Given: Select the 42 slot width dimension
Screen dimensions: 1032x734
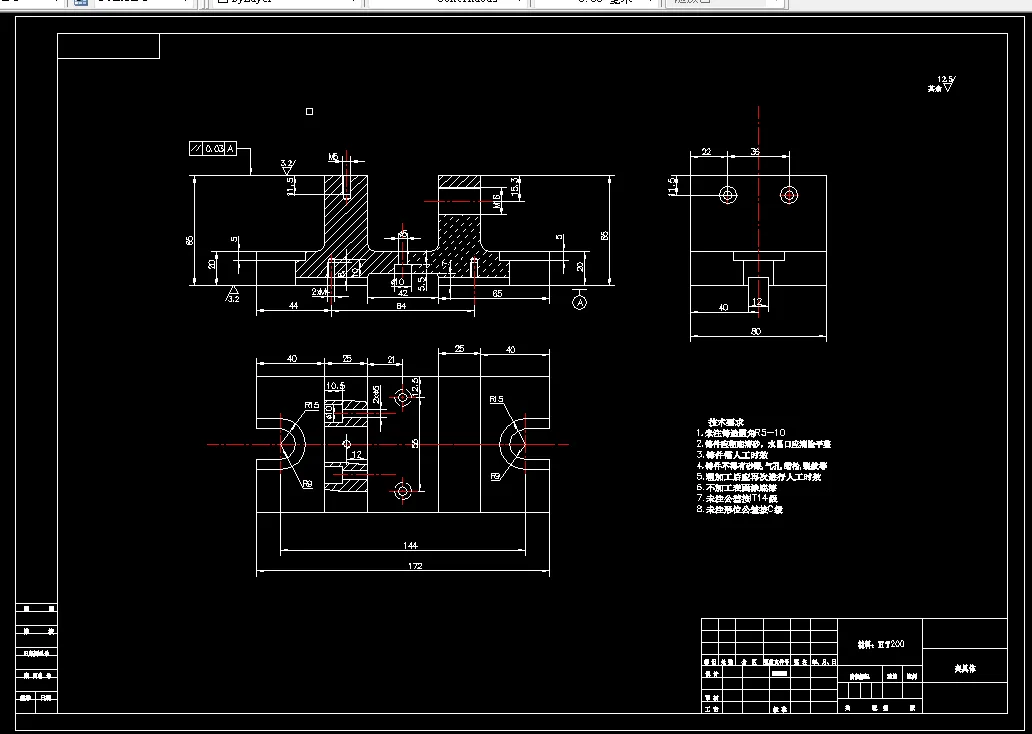Looking at the screenshot, I should pyautogui.click(x=402, y=294).
